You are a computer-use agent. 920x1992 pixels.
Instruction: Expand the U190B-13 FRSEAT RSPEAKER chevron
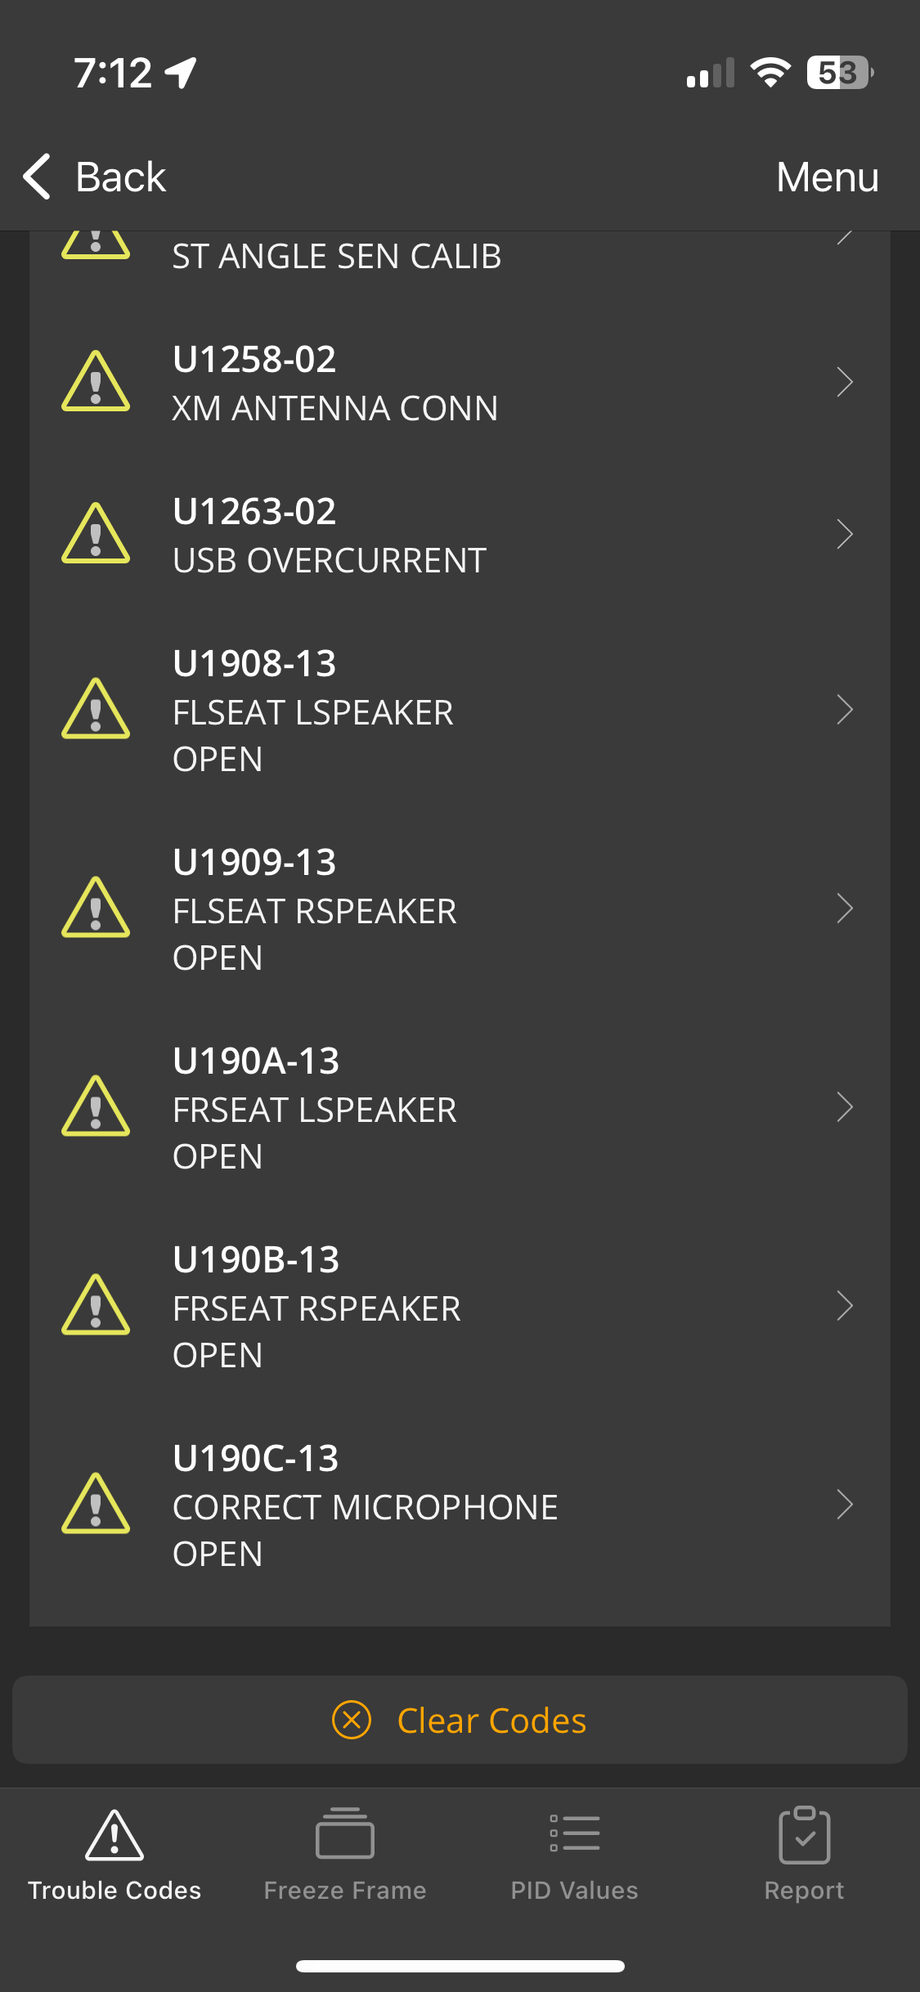click(845, 1306)
